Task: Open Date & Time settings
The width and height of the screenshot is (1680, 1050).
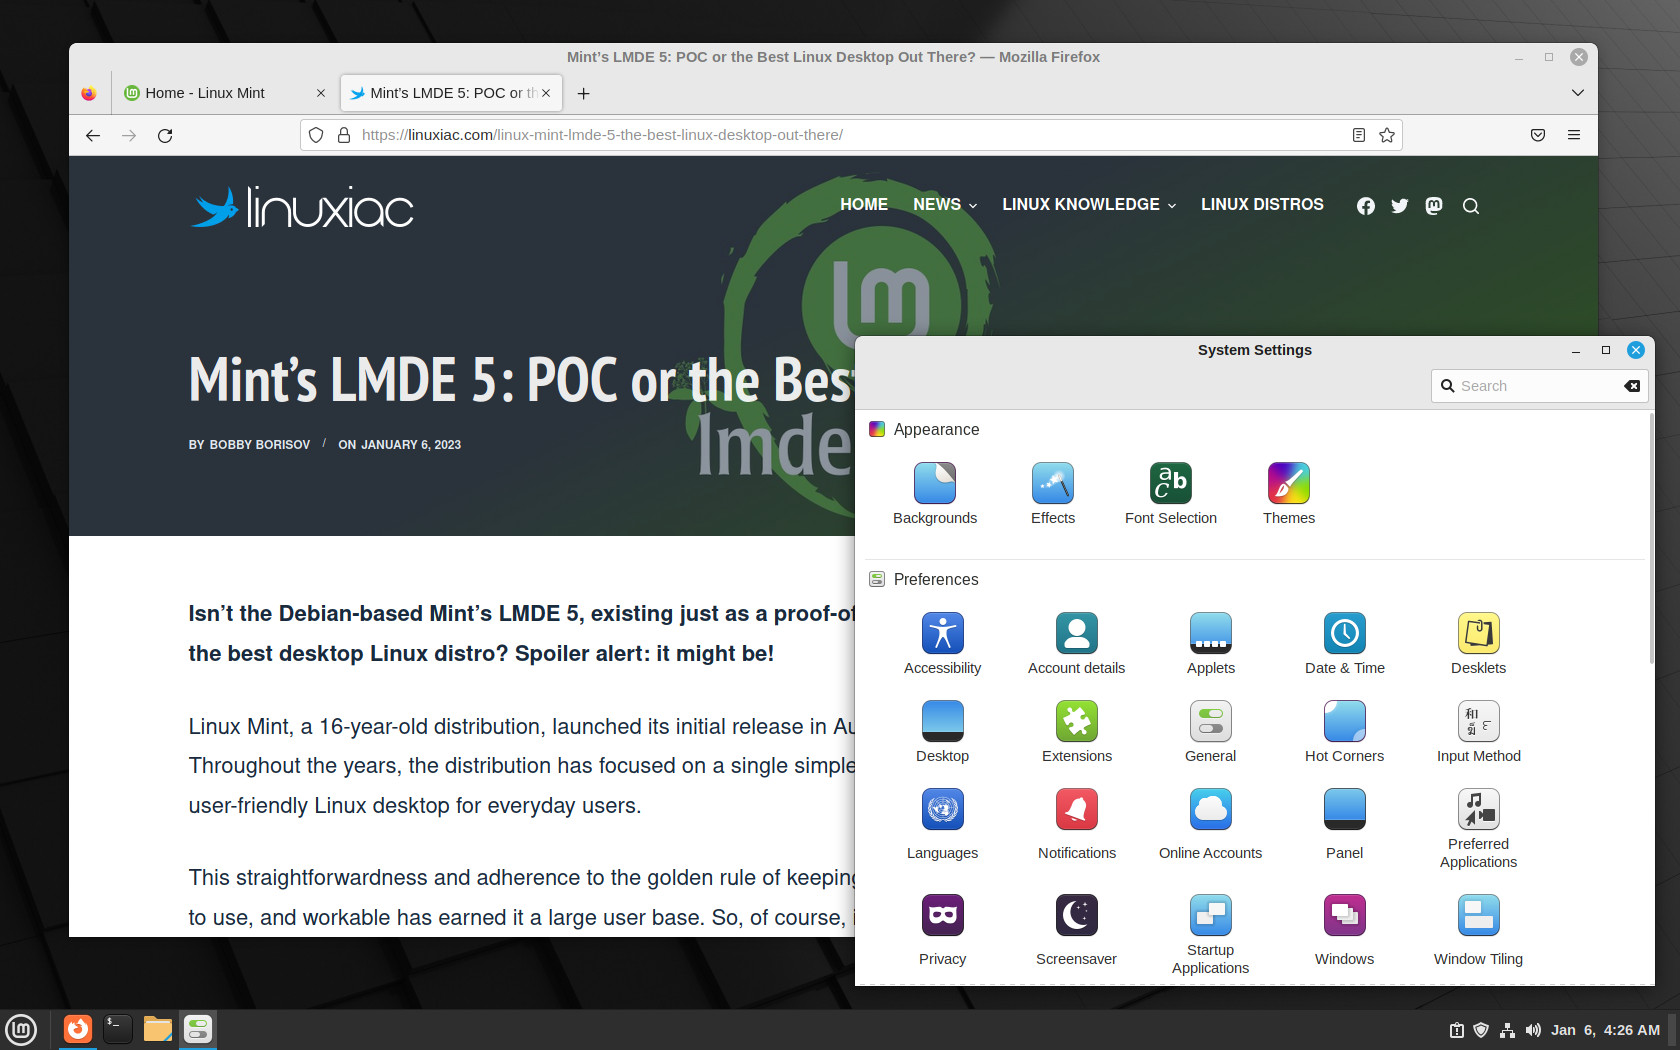Action: point(1345,644)
